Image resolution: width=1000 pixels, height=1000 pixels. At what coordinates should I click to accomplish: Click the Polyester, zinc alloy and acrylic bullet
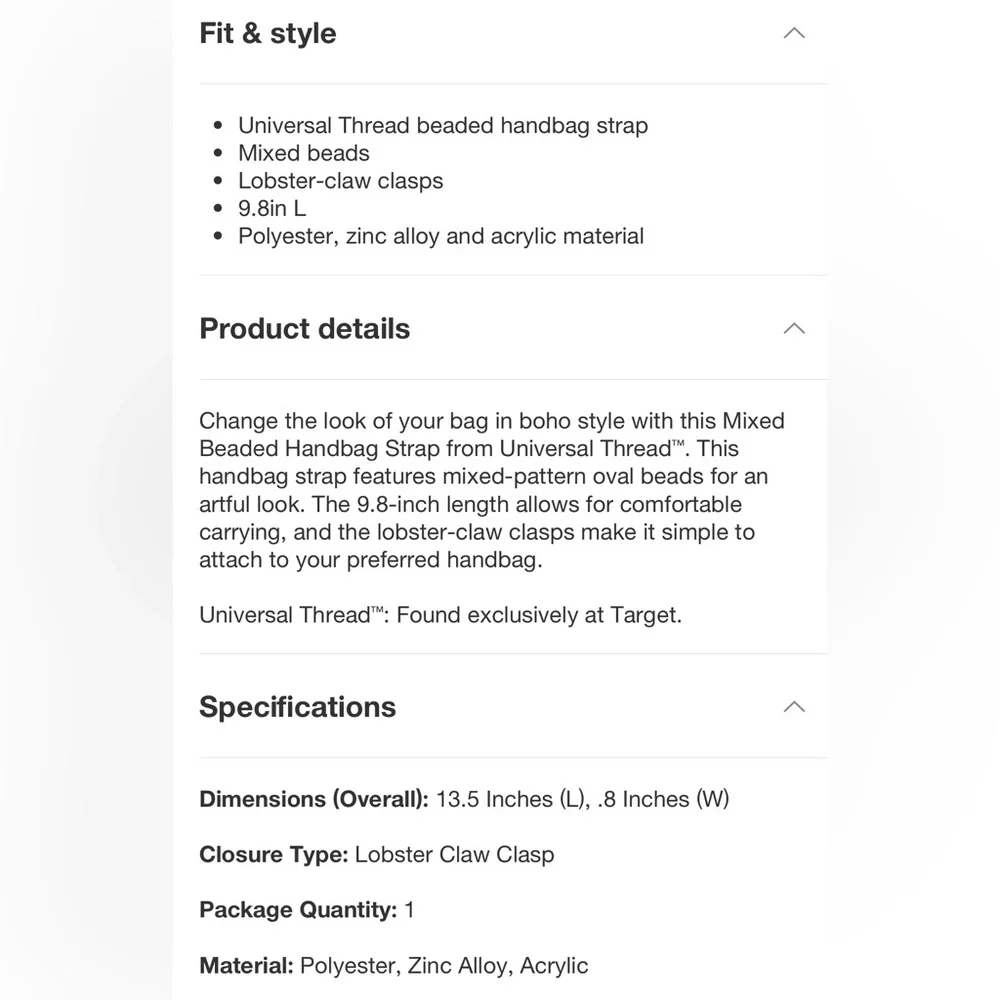pos(441,236)
